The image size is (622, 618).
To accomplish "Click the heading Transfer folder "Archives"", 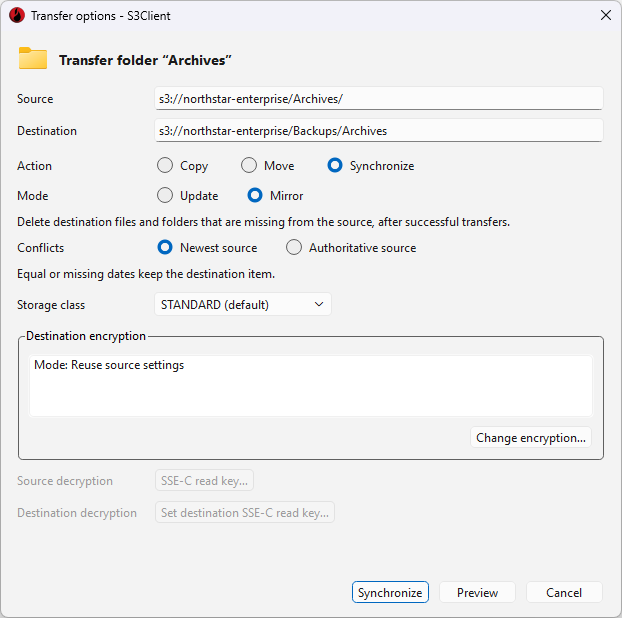I will coord(145,60).
